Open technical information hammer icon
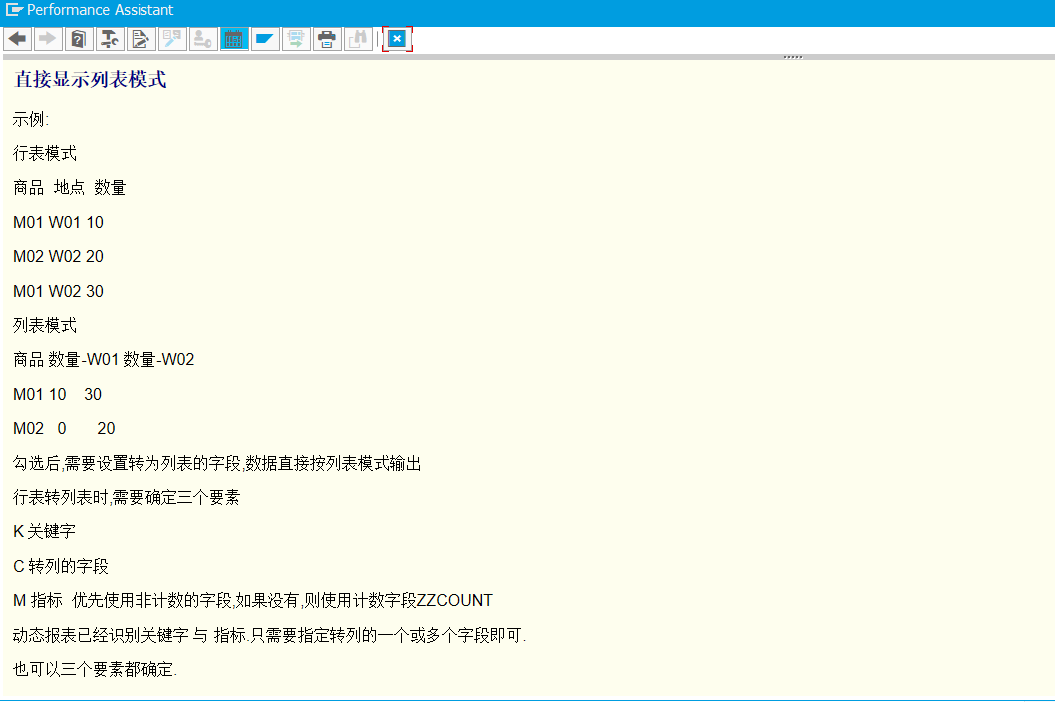This screenshot has width=1055, height=702. 109,39
